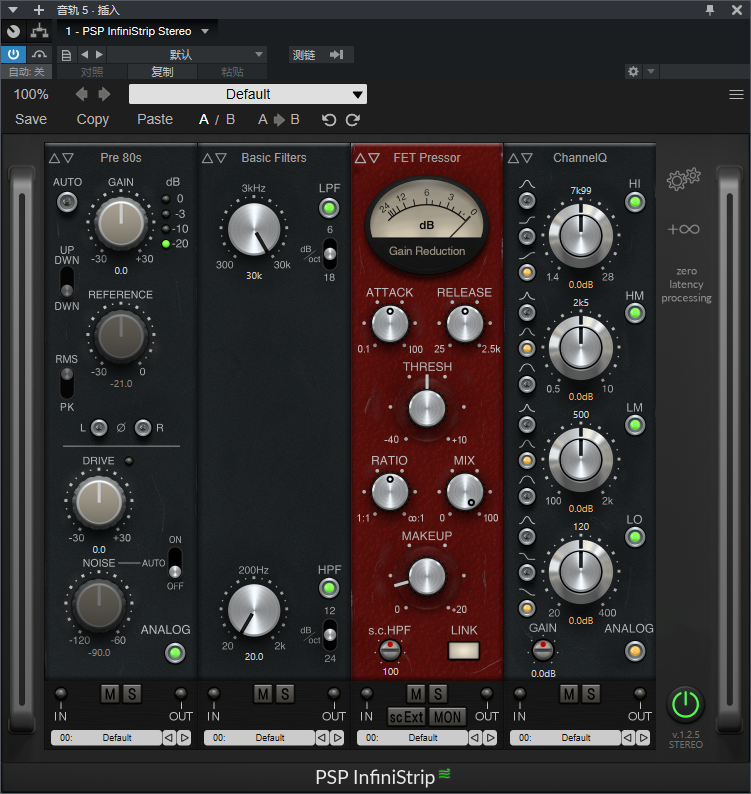The height and width of the screenshot is (794, 751).
Task: Open the host routing icon next to plugin name
Action: pos(39,31)
